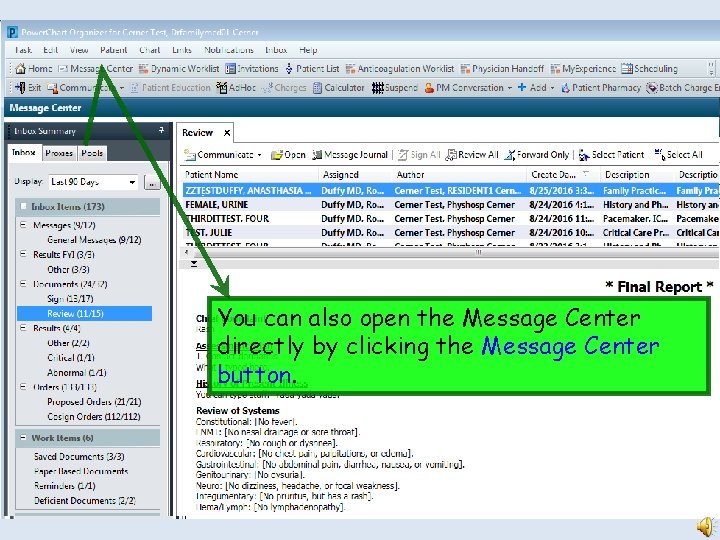Select the ZZTESTDUFFY, ANASTASIA row
Viewport: 720px width, 540px height.
[450, 191]
